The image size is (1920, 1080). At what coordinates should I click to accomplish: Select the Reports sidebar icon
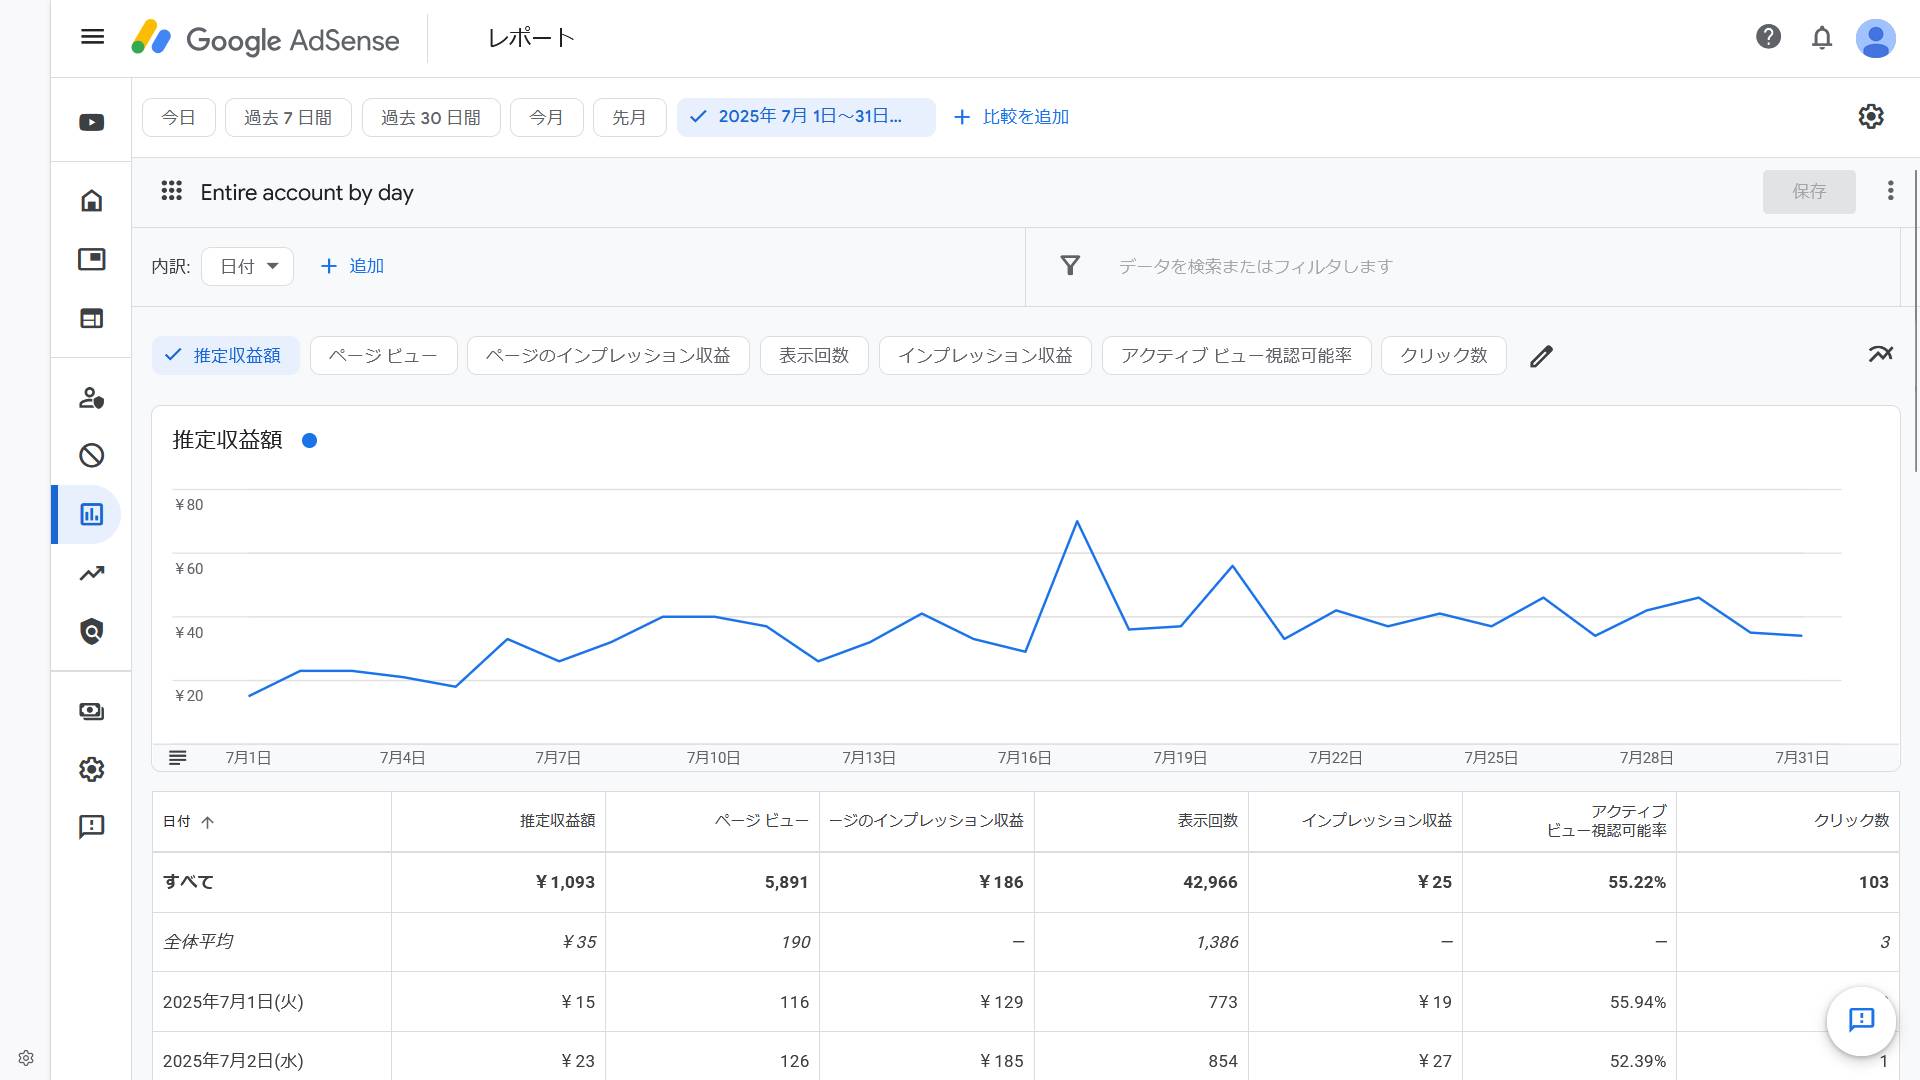(92, 514)
